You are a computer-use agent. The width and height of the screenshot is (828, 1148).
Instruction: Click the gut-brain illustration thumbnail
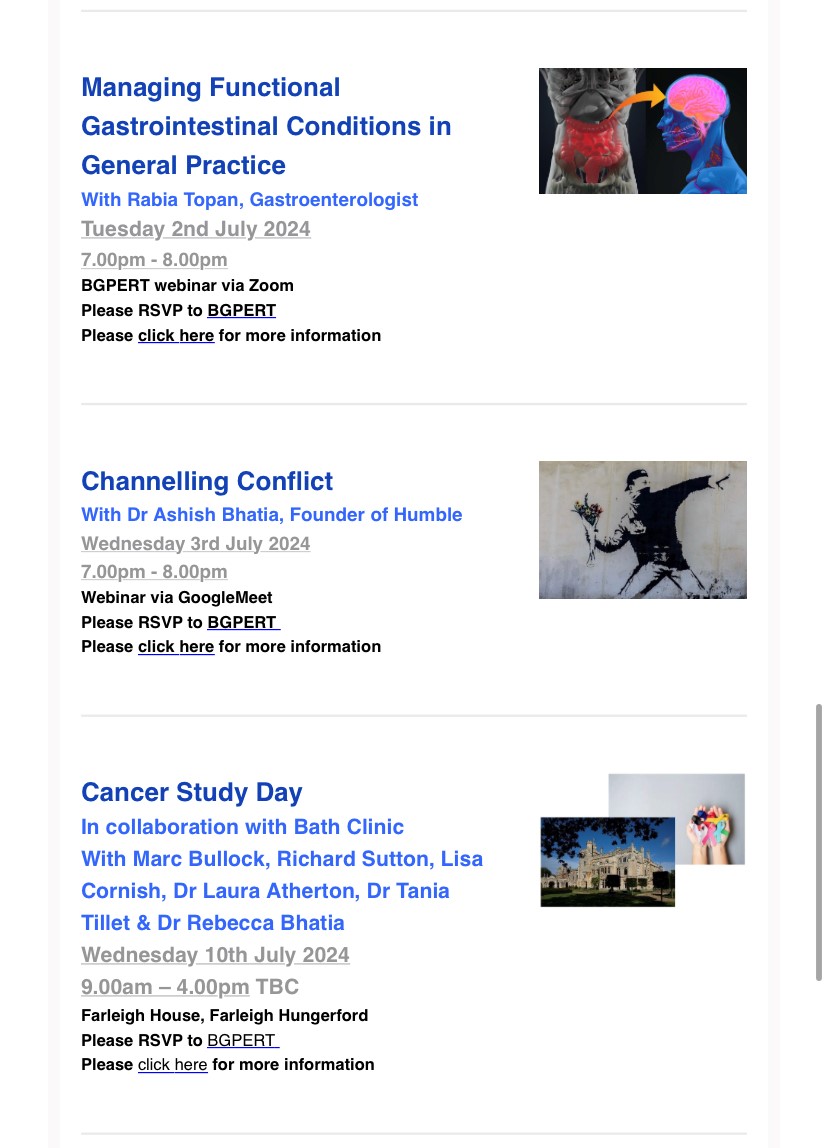(643, 131)
